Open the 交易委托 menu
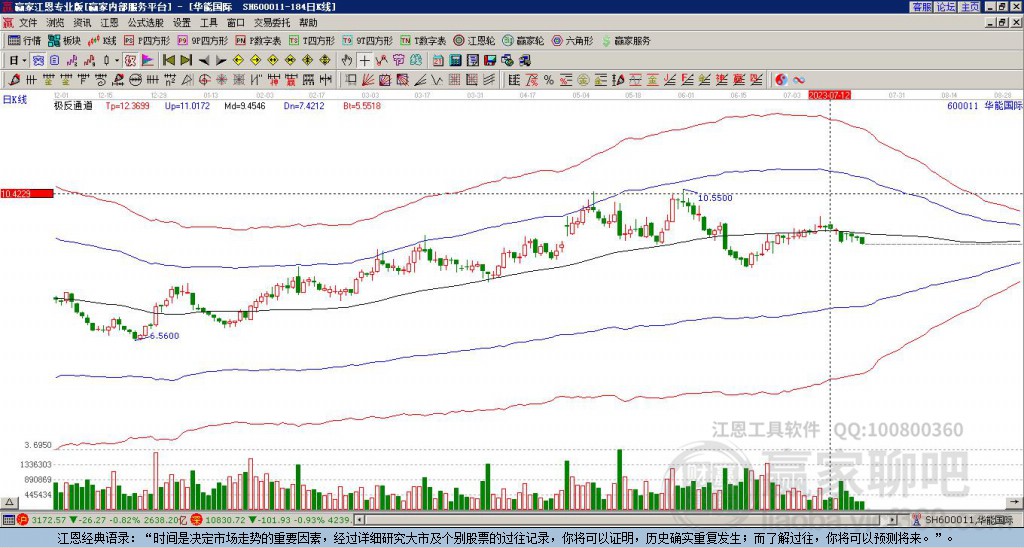 tap(272, 23)
